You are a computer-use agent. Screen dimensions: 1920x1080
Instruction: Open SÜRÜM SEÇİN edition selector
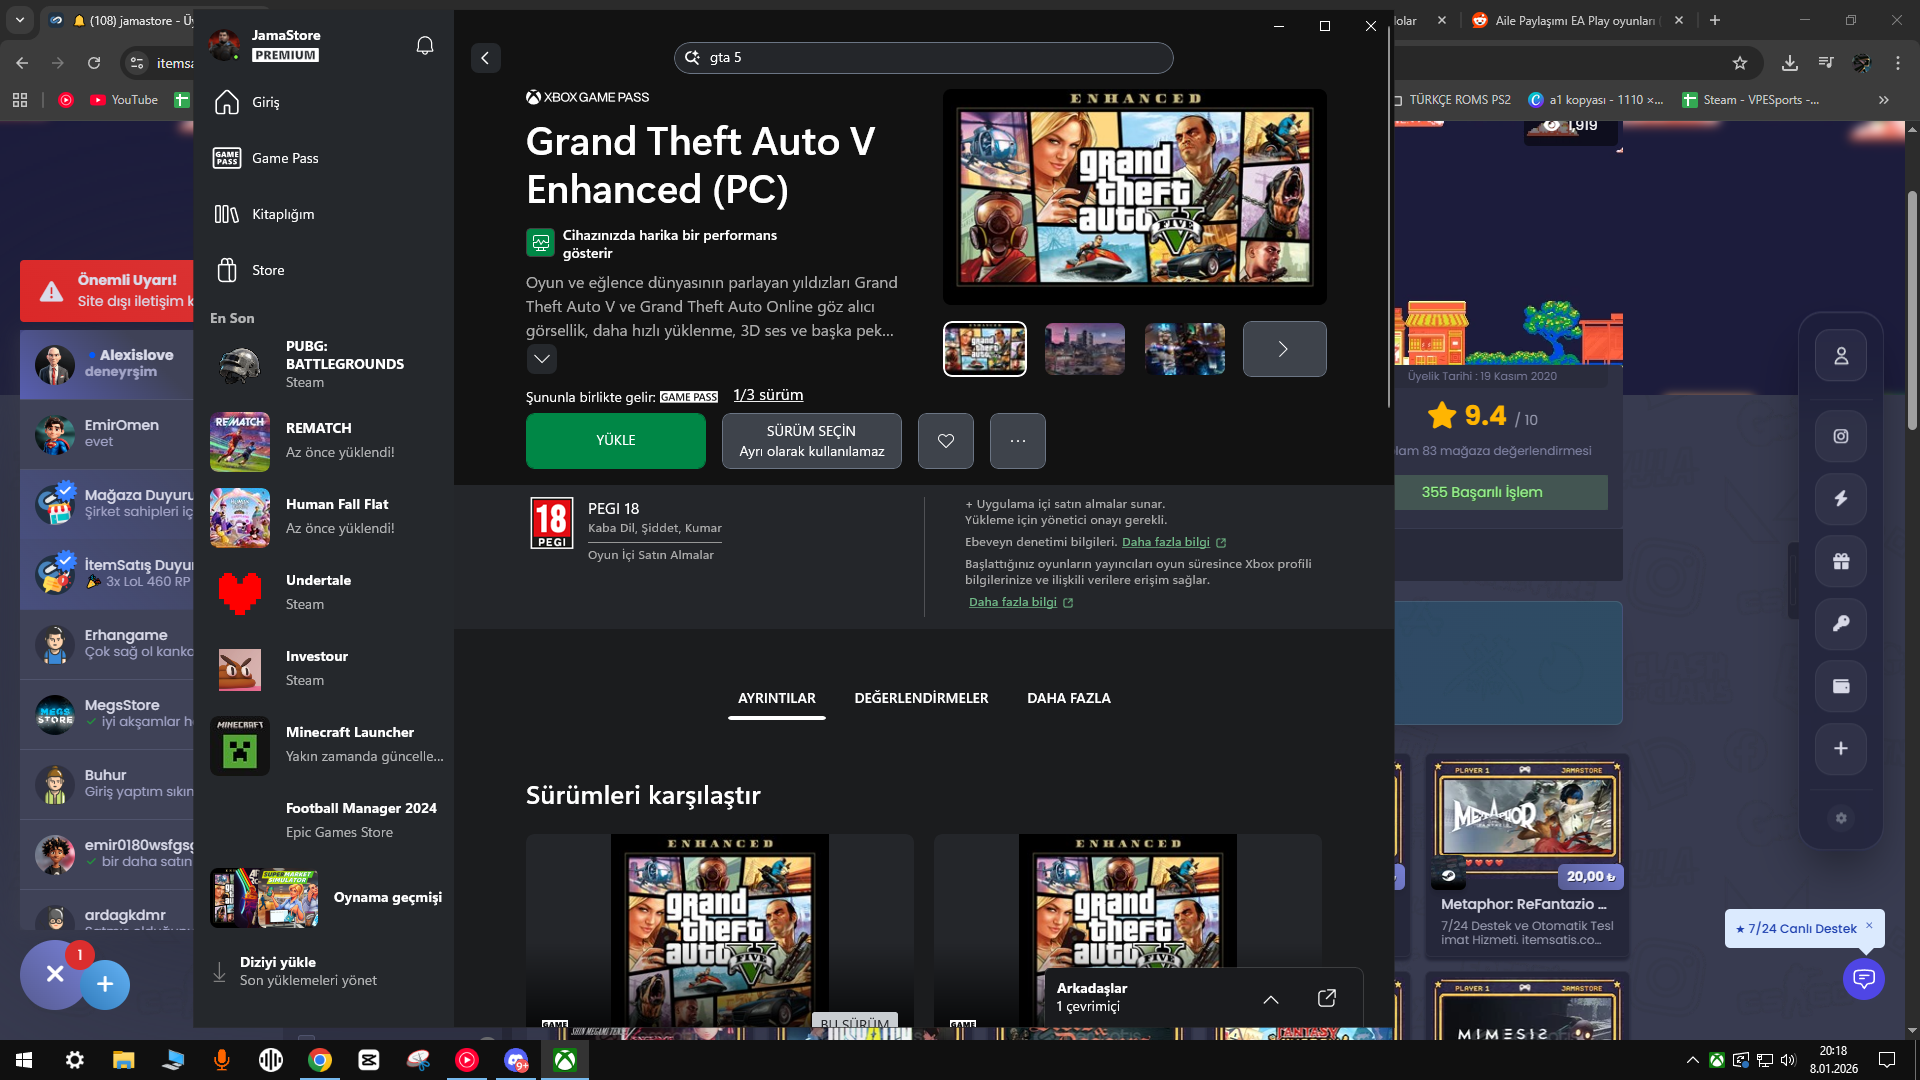[812, 441]
